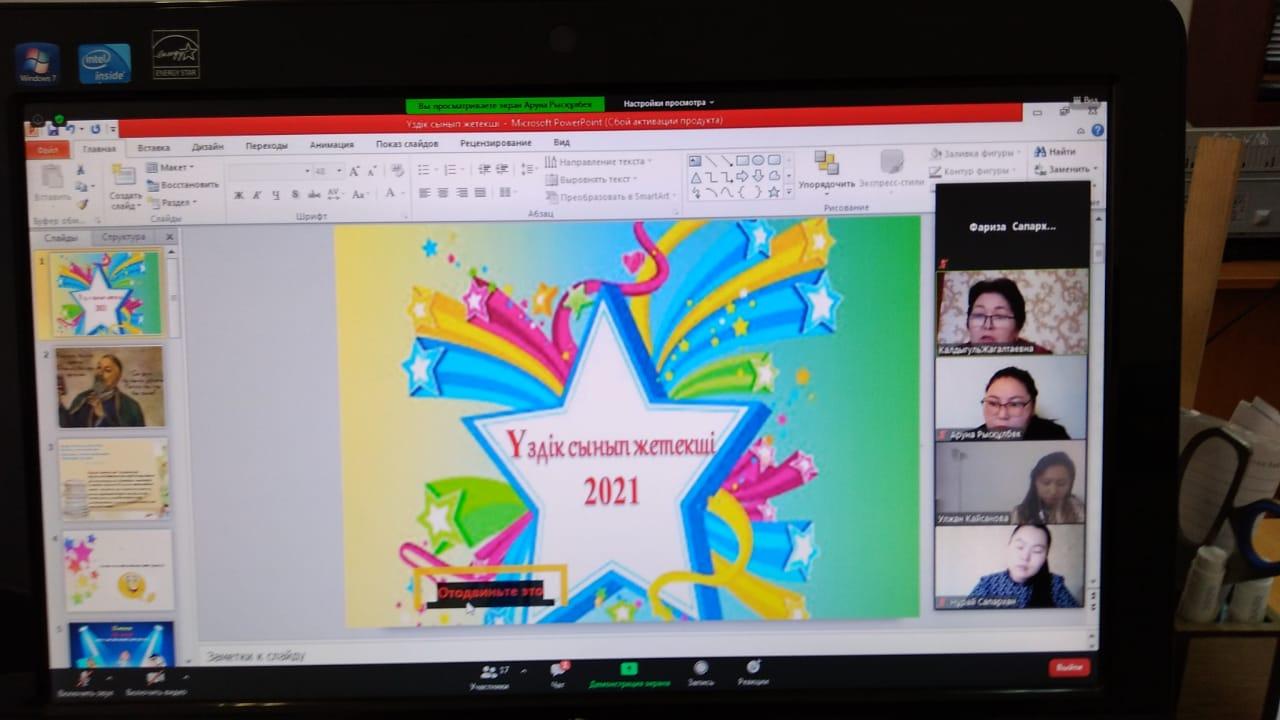Click the Increase font size icon
Viewport: 1280px width, 720px height.
[355, 171]
